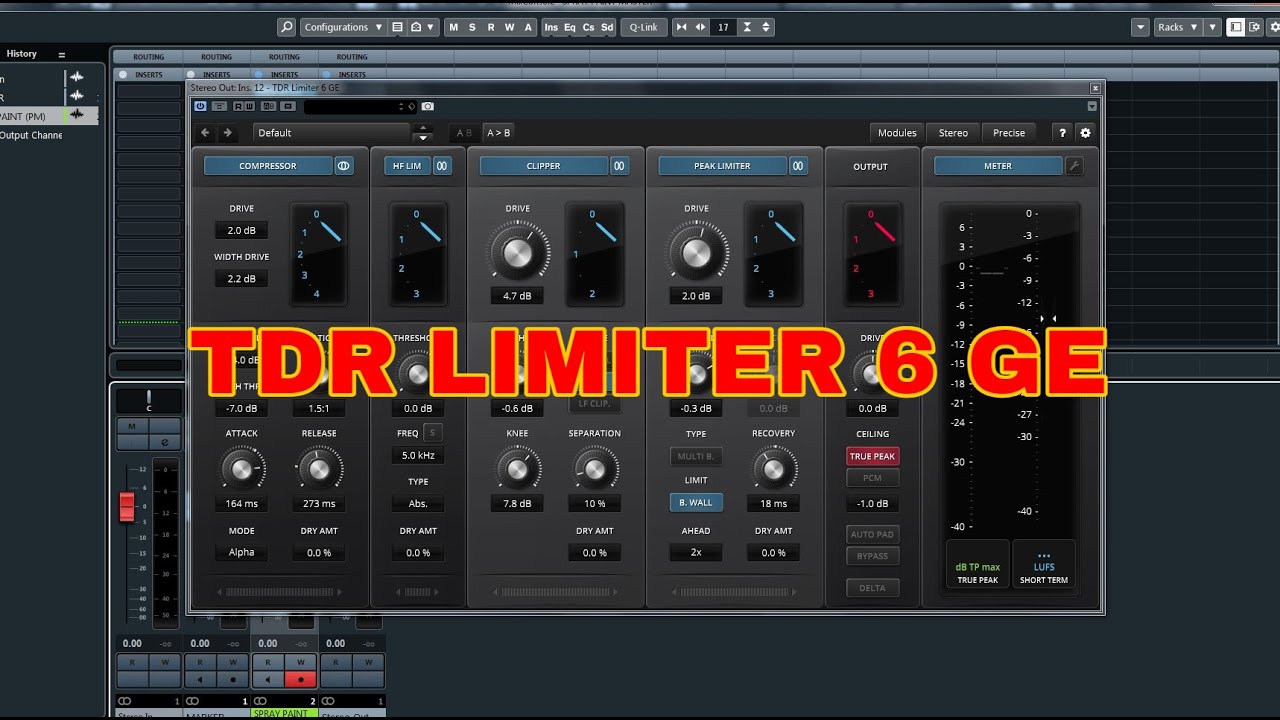This screenshot has width=1280, height=720.
Task: Click HF LIM link icon
Action: (441, 166)
